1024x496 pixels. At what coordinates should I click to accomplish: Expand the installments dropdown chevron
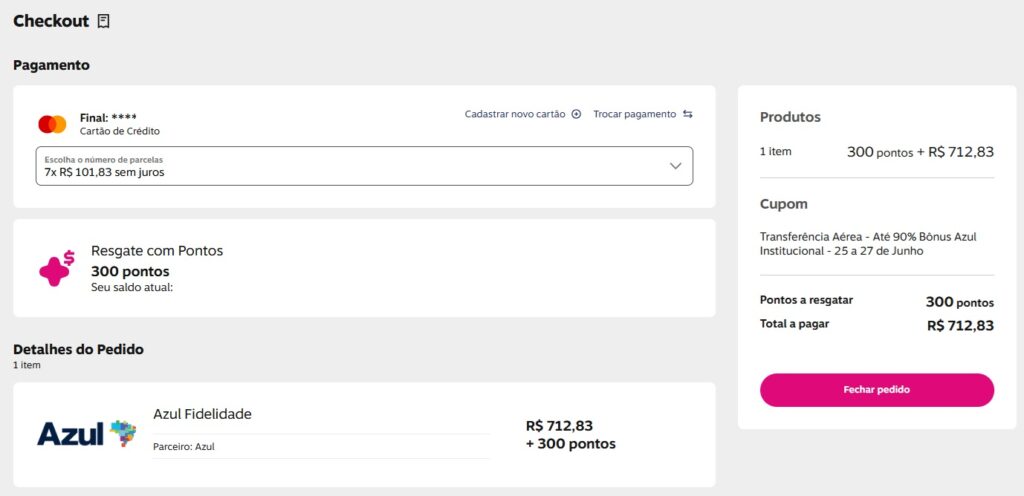coord(675,166)
